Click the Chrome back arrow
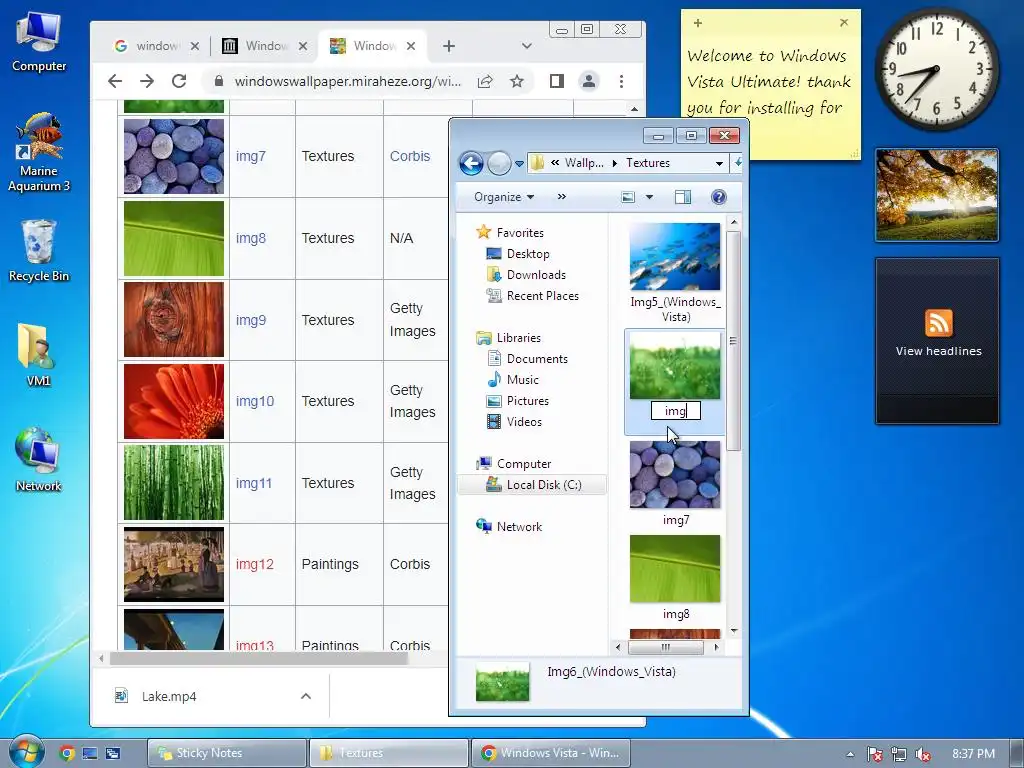1024x768 pixels. click(x=115, y=81)
